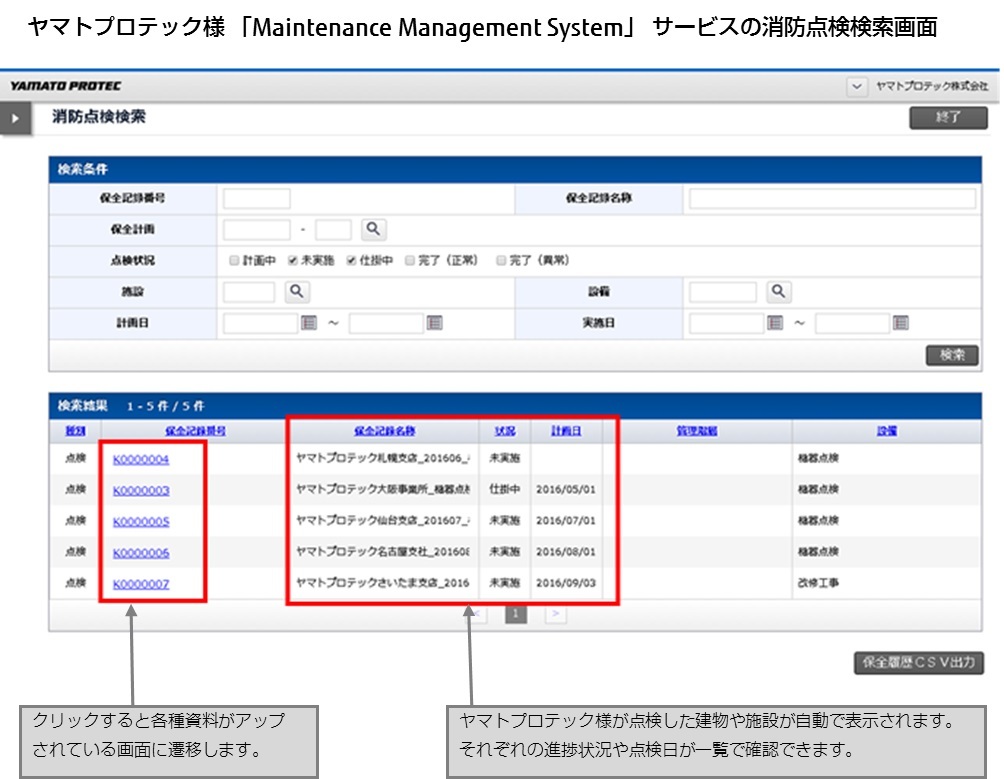The image size is (1004, 779).
Task: Open calendar for 計画日 start date
Action: click(x=309, y=323)
